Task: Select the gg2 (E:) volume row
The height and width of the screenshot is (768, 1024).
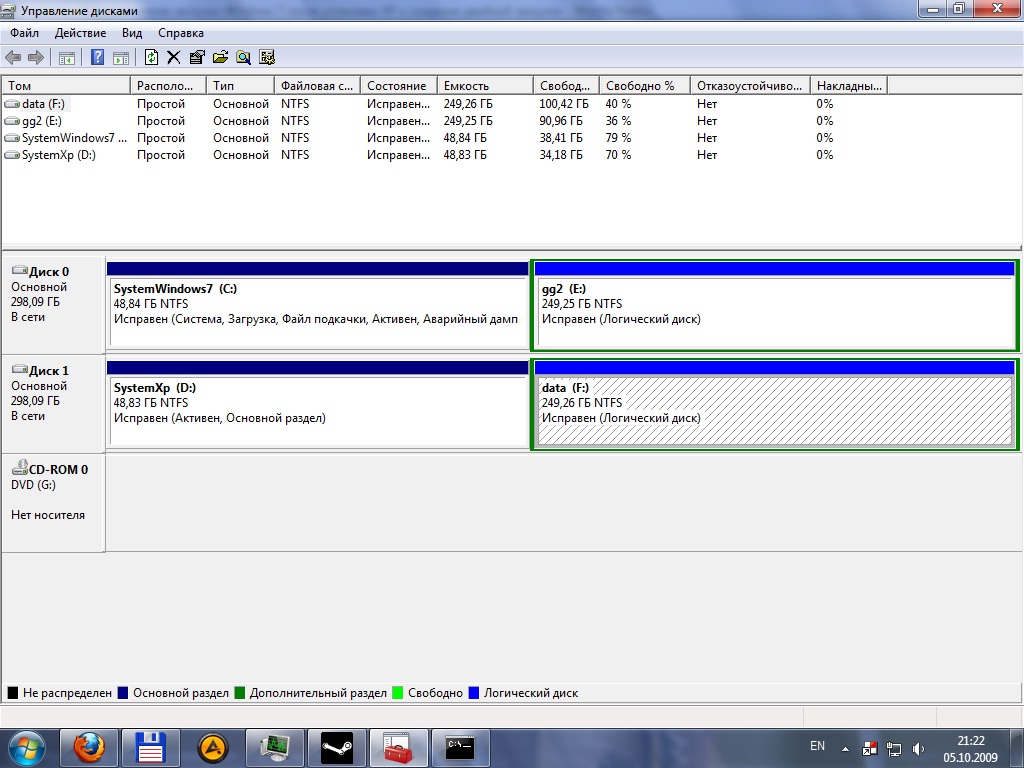Action: click(444, 121)
